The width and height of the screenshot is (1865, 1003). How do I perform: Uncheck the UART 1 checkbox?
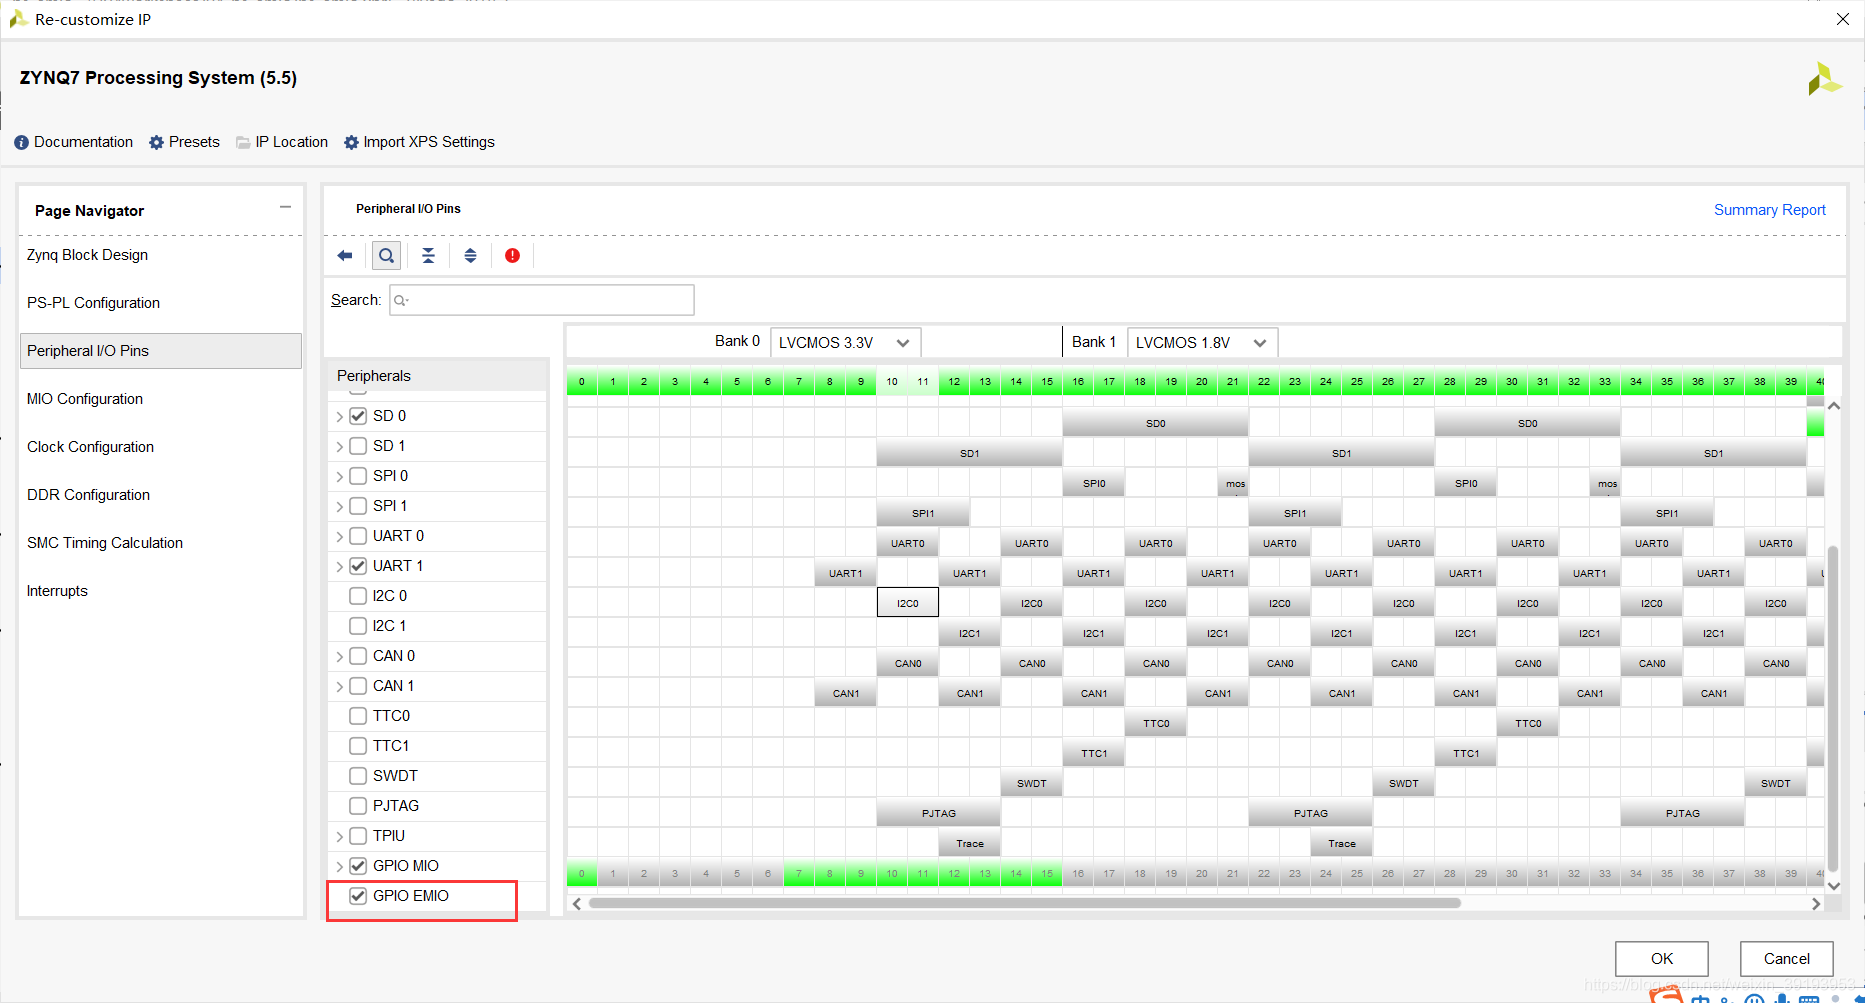358,566
